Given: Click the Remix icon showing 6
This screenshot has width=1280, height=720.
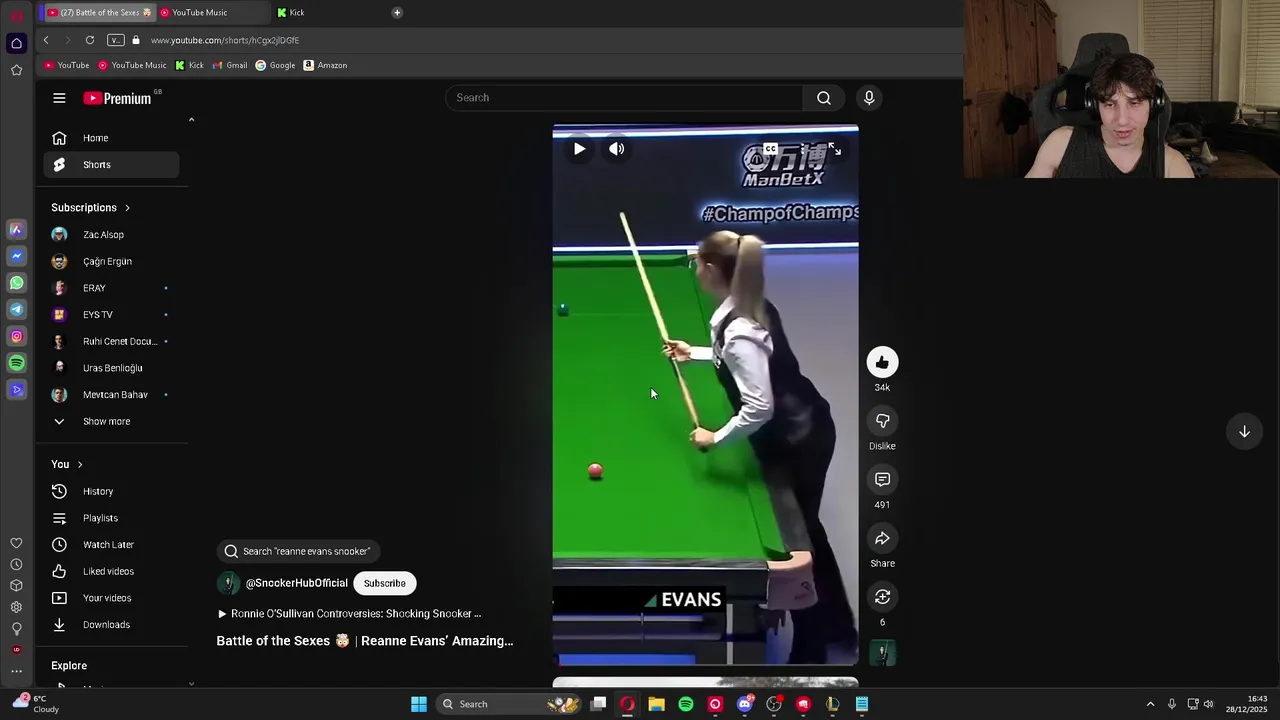Looking at the screenshot, I should (x=882, y=597).
